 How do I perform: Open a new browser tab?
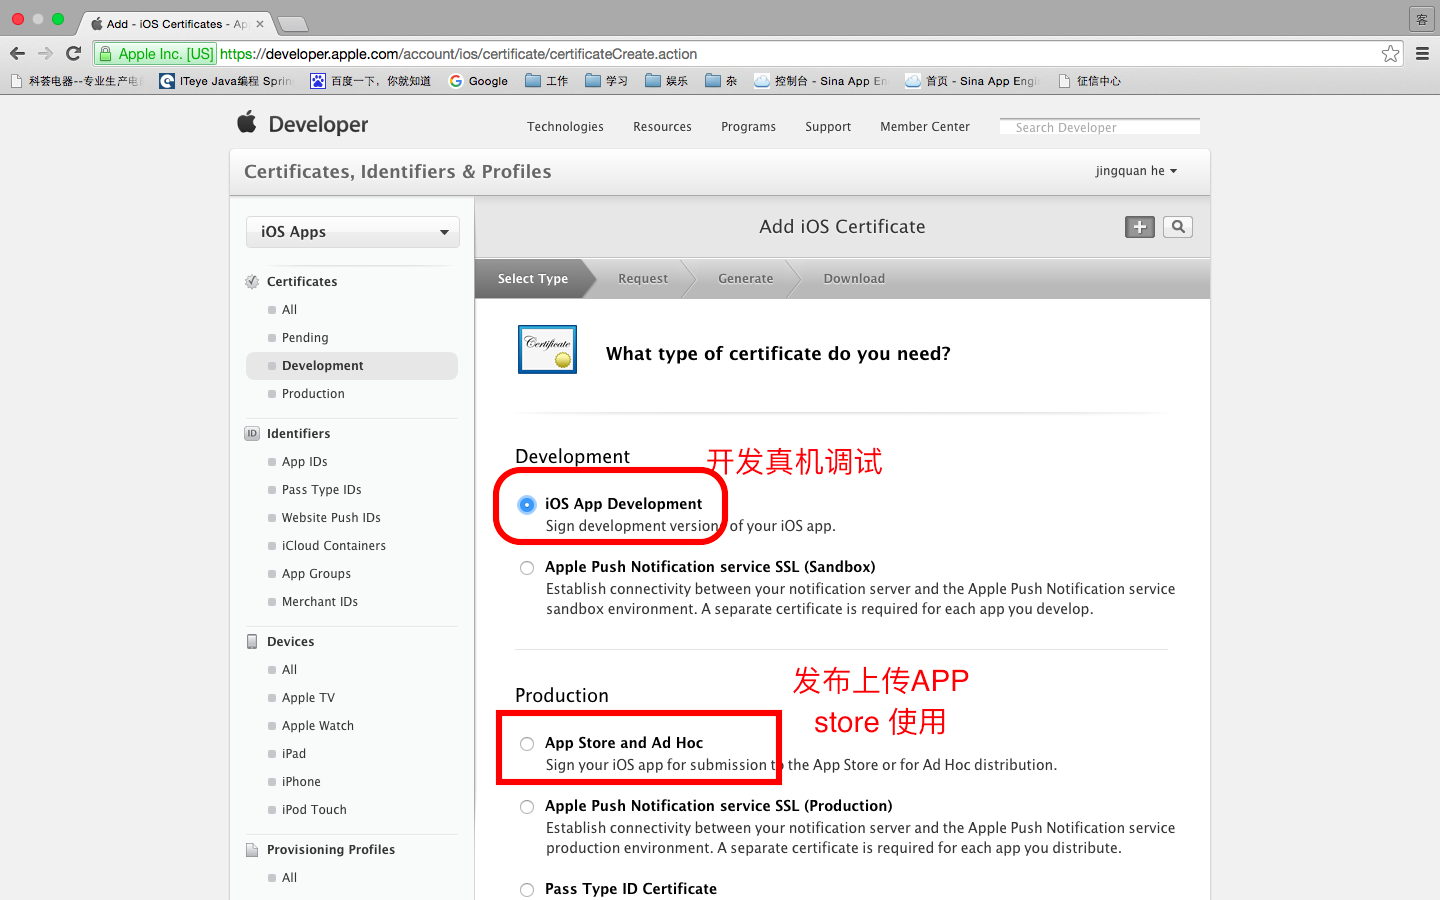(x=292, y=24)
